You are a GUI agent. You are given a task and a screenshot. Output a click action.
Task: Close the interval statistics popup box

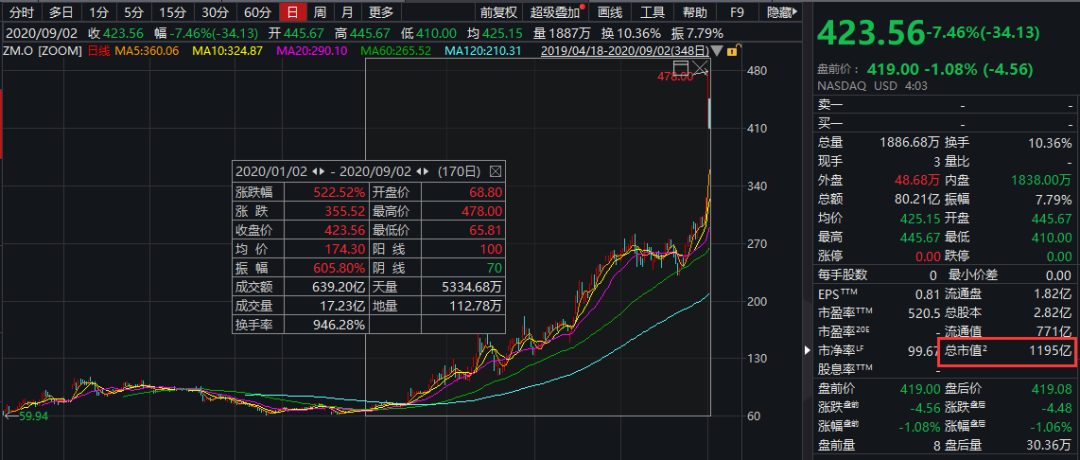tap(494, 170)
